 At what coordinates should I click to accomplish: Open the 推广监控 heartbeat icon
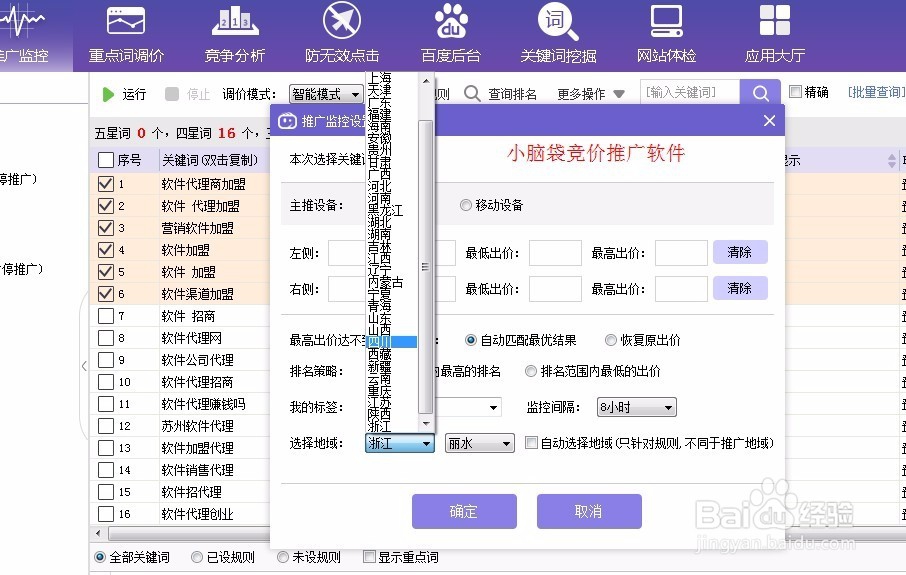21,22
